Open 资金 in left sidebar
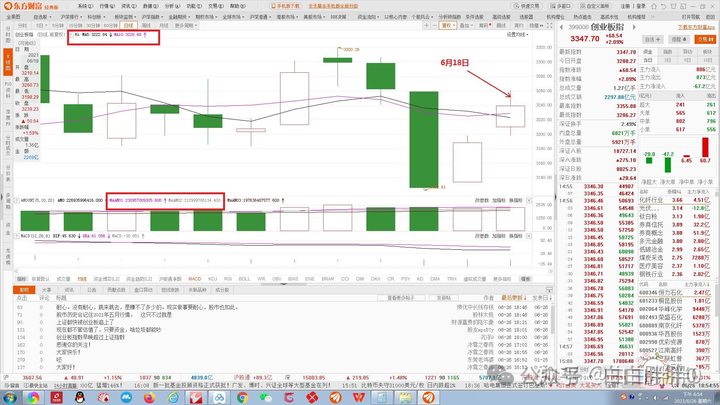The image size is (720, 405). (8, 229)
